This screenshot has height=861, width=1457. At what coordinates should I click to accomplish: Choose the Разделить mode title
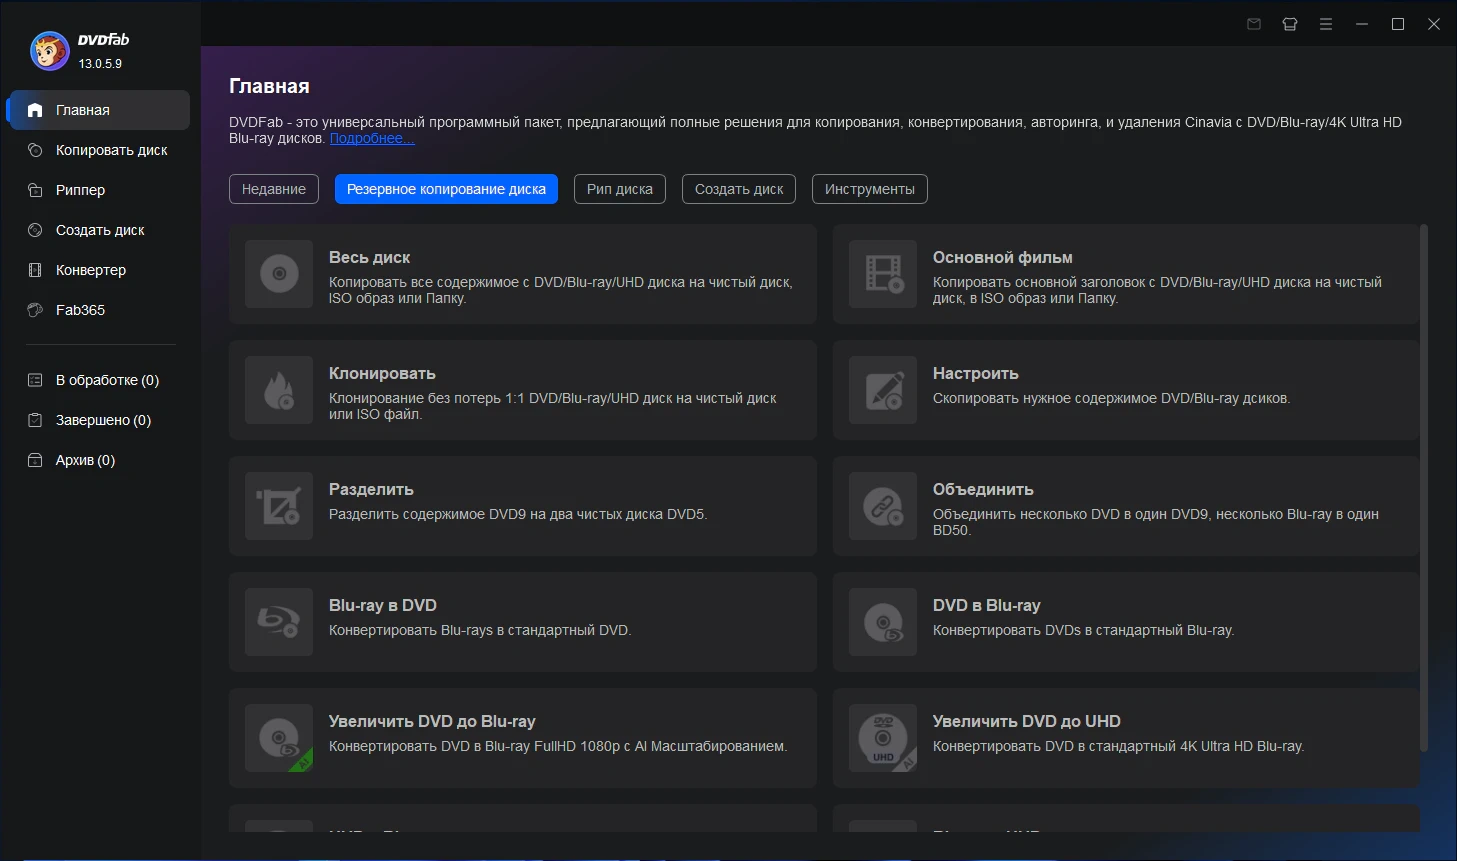tap(371, 489)
